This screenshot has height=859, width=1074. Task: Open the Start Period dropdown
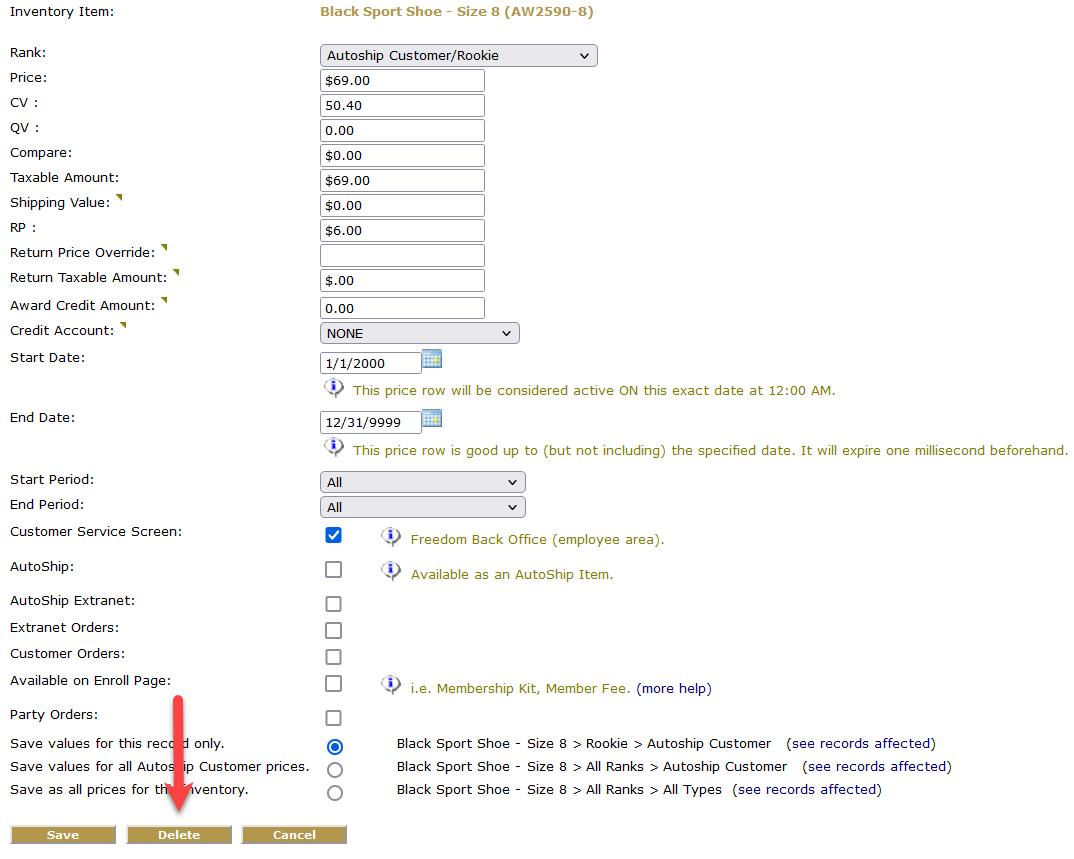point(422,483)
